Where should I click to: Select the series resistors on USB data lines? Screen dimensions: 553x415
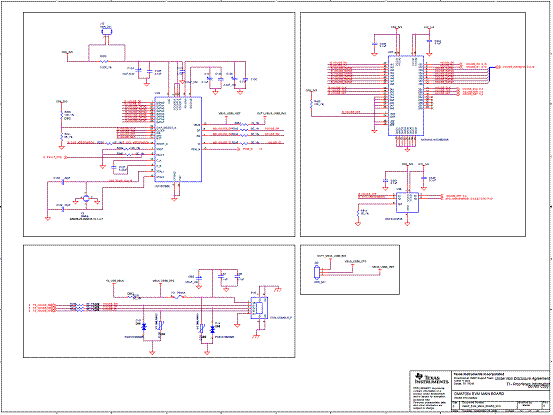(80, 307)
